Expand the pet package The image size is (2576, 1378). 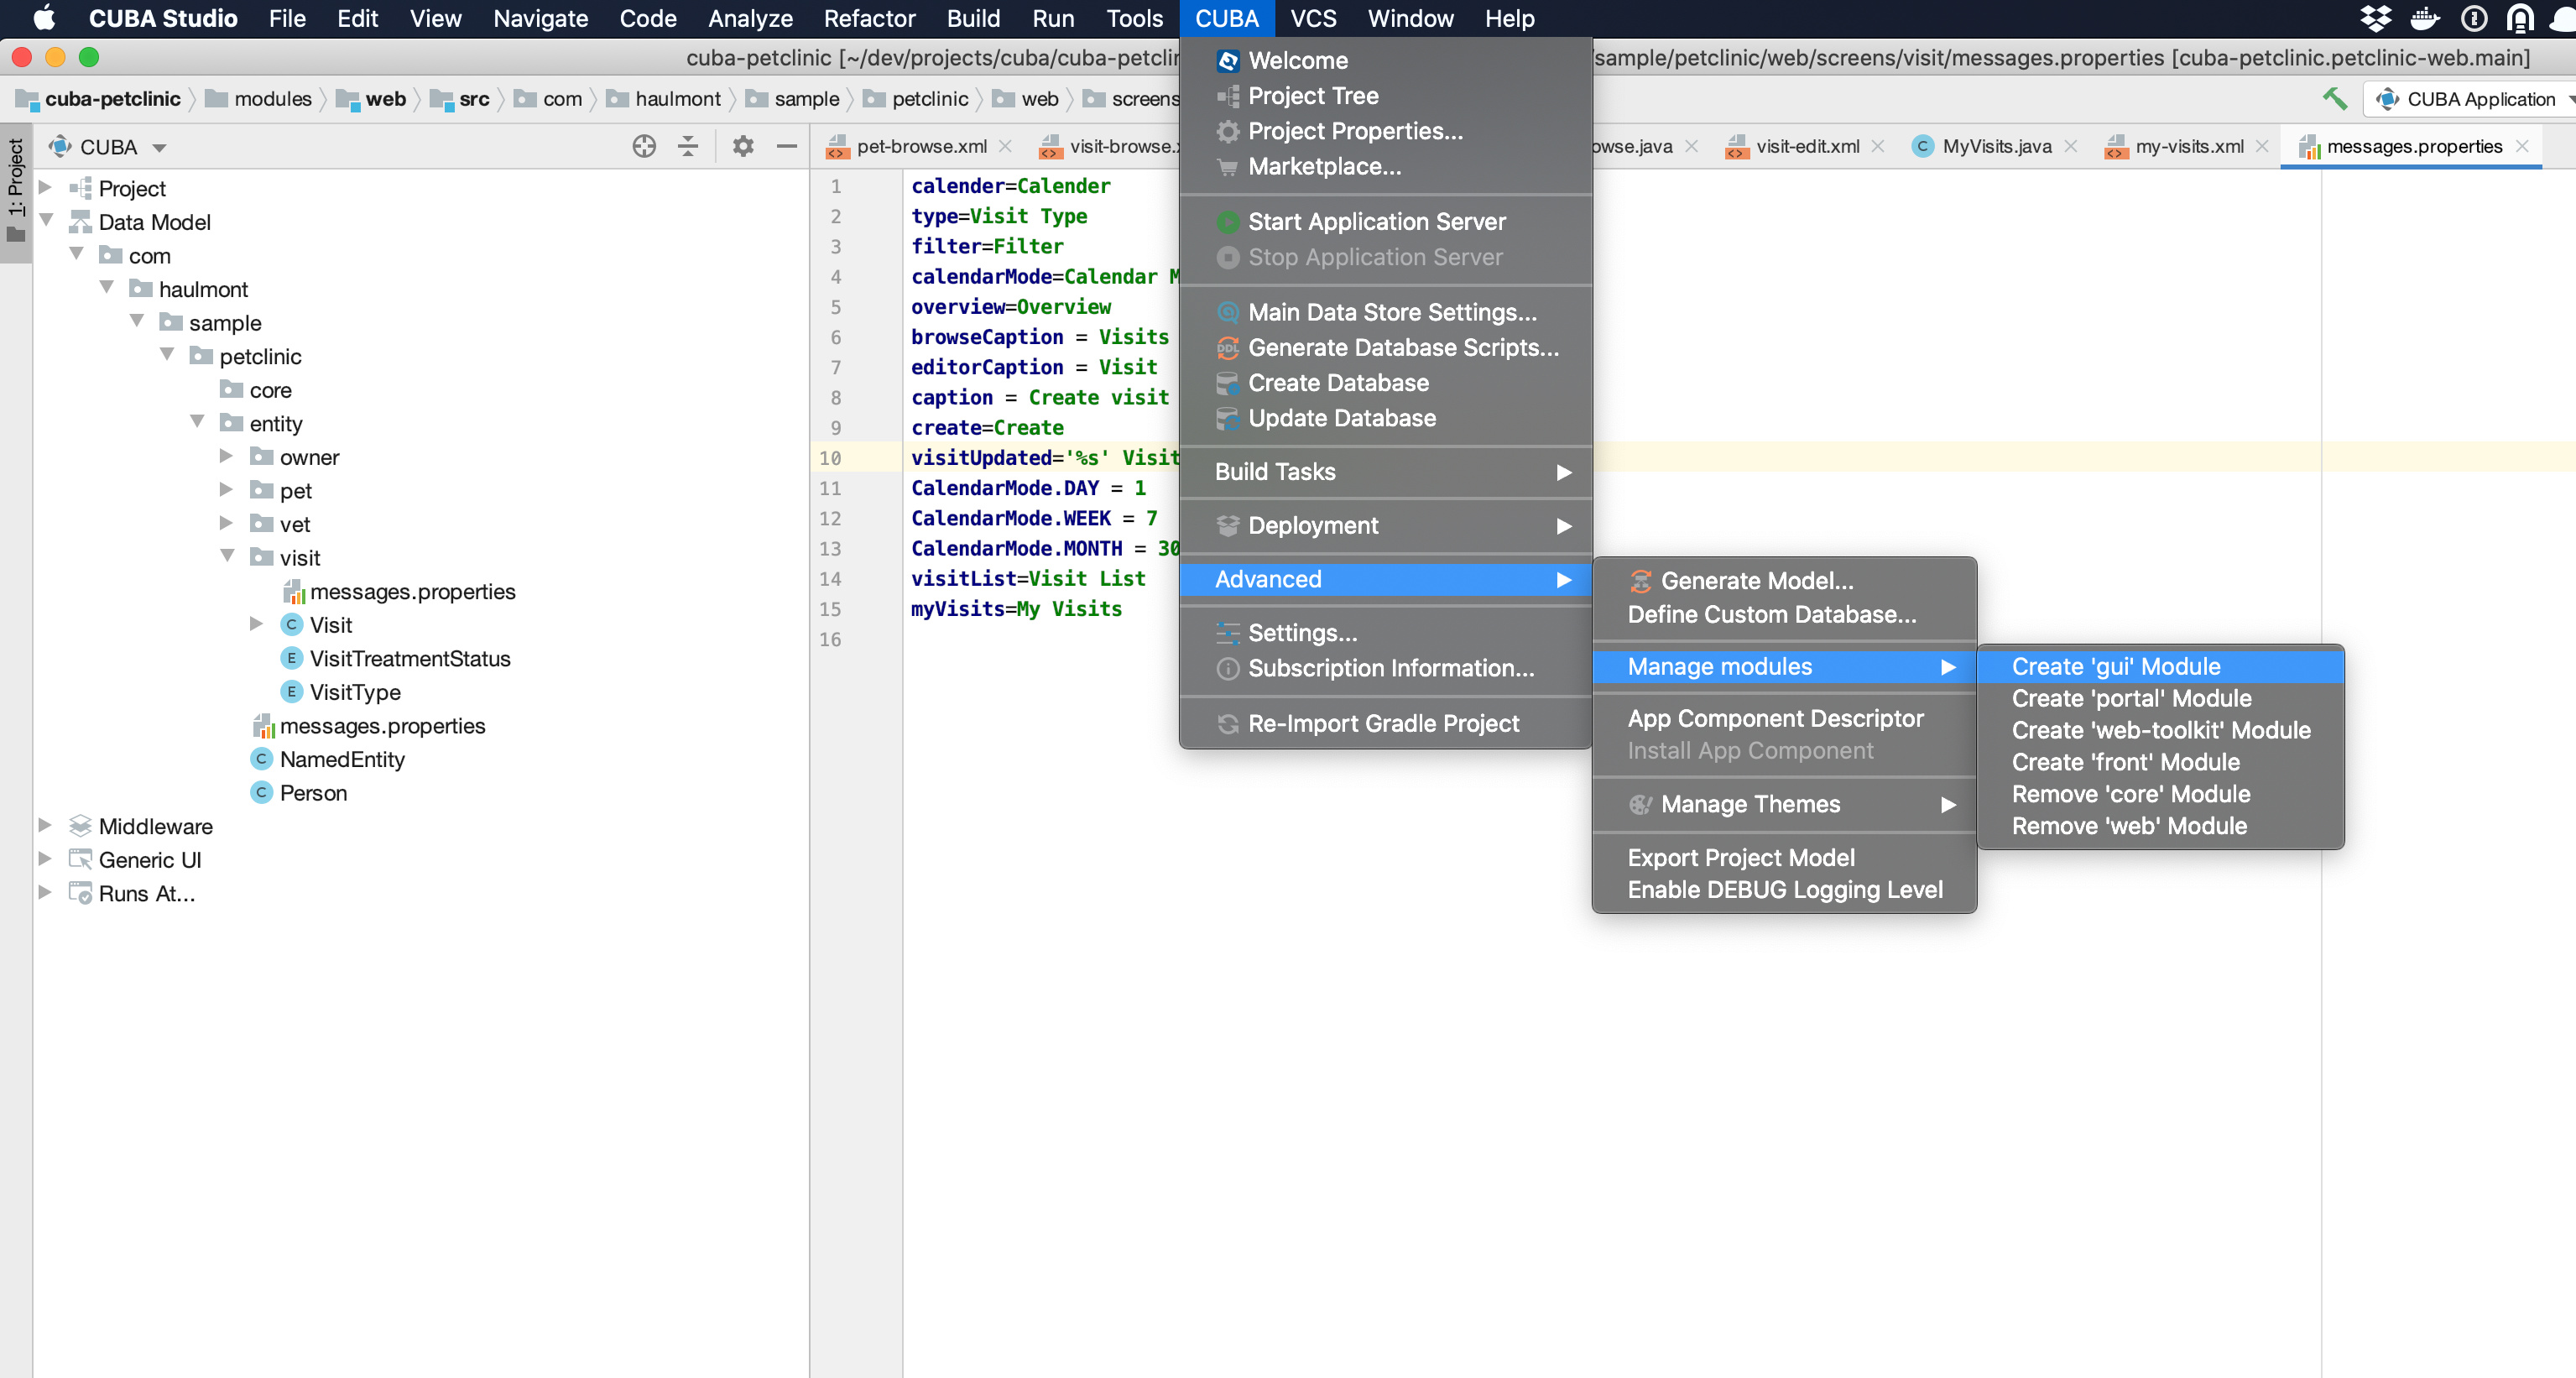pyautogui.click(x=227, y=490)
